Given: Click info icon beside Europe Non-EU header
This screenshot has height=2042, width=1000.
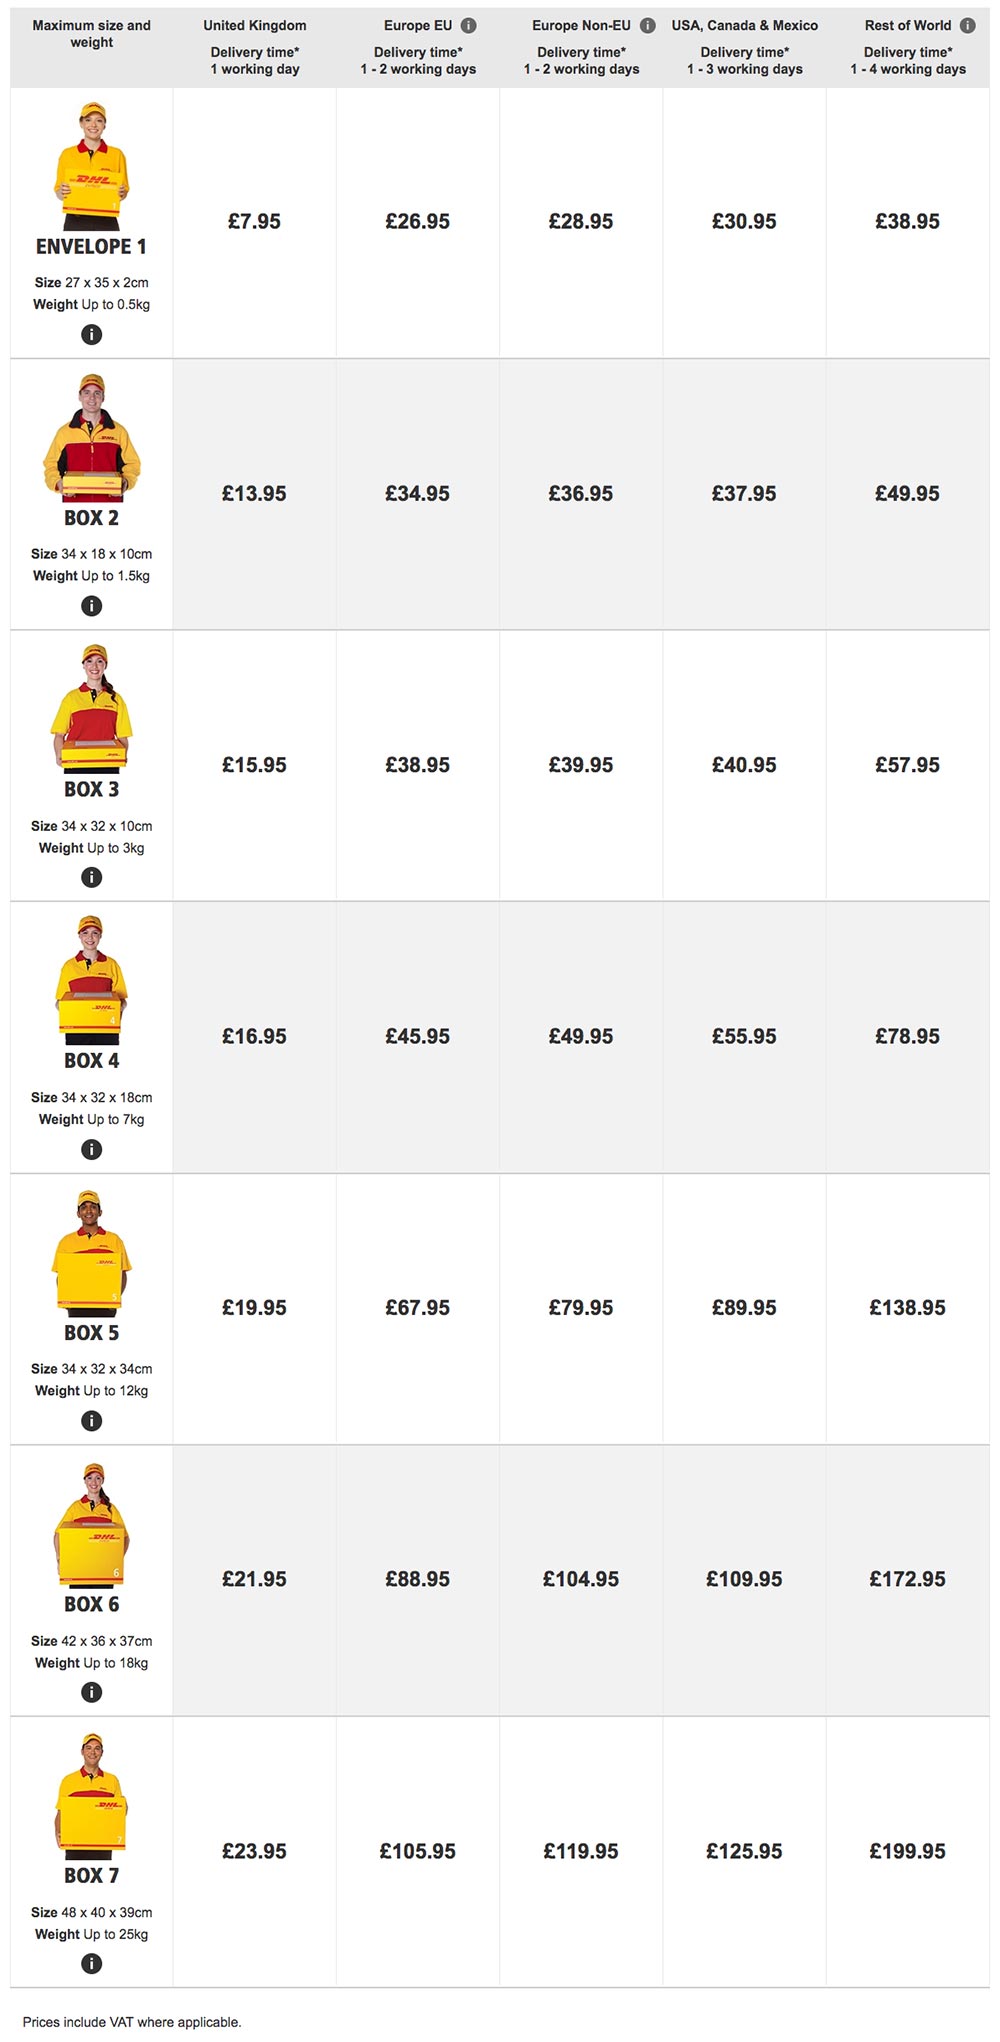Looking at the screenshot, I should click(648, 26).
